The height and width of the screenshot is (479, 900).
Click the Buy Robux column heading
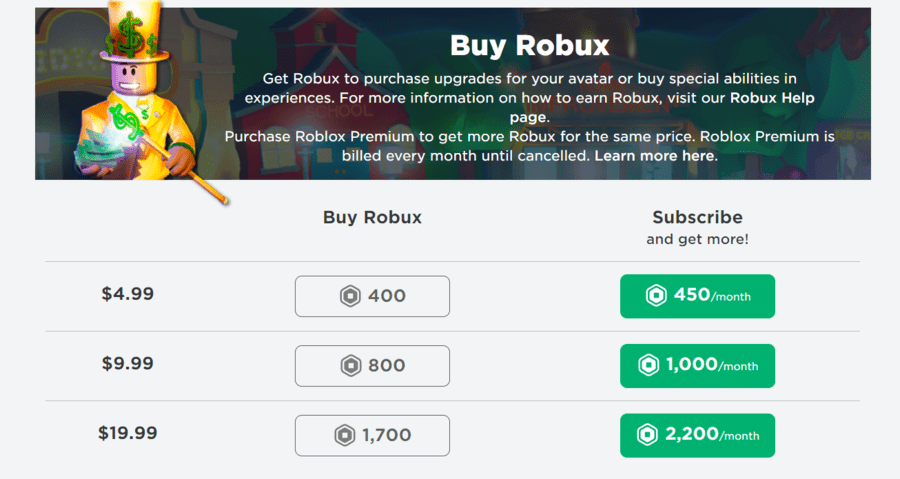[x=373, y=217]
